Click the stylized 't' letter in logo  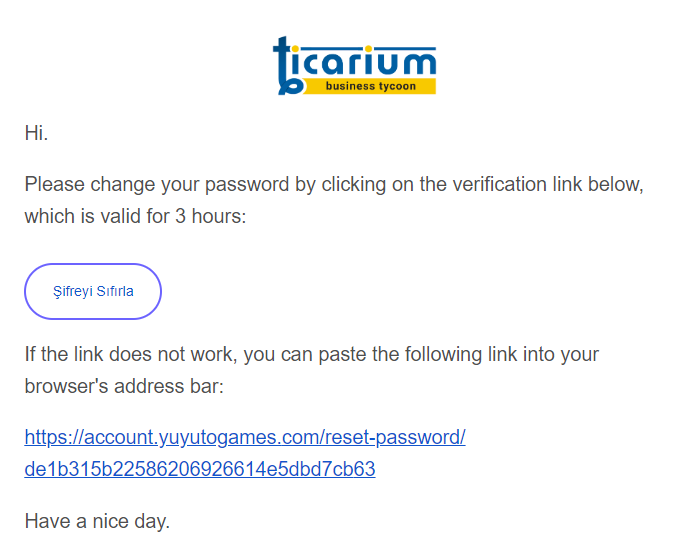tap(286, 66)
